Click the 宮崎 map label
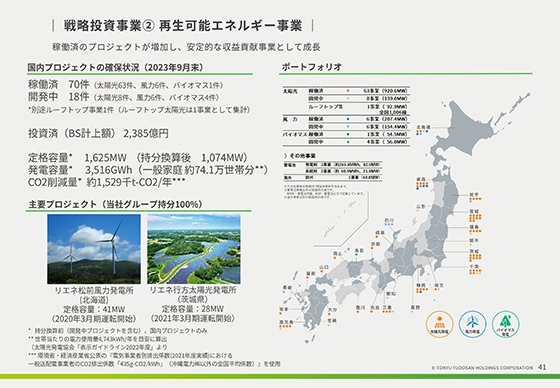This screenshot has height=388, width=560. coord(332,320)
